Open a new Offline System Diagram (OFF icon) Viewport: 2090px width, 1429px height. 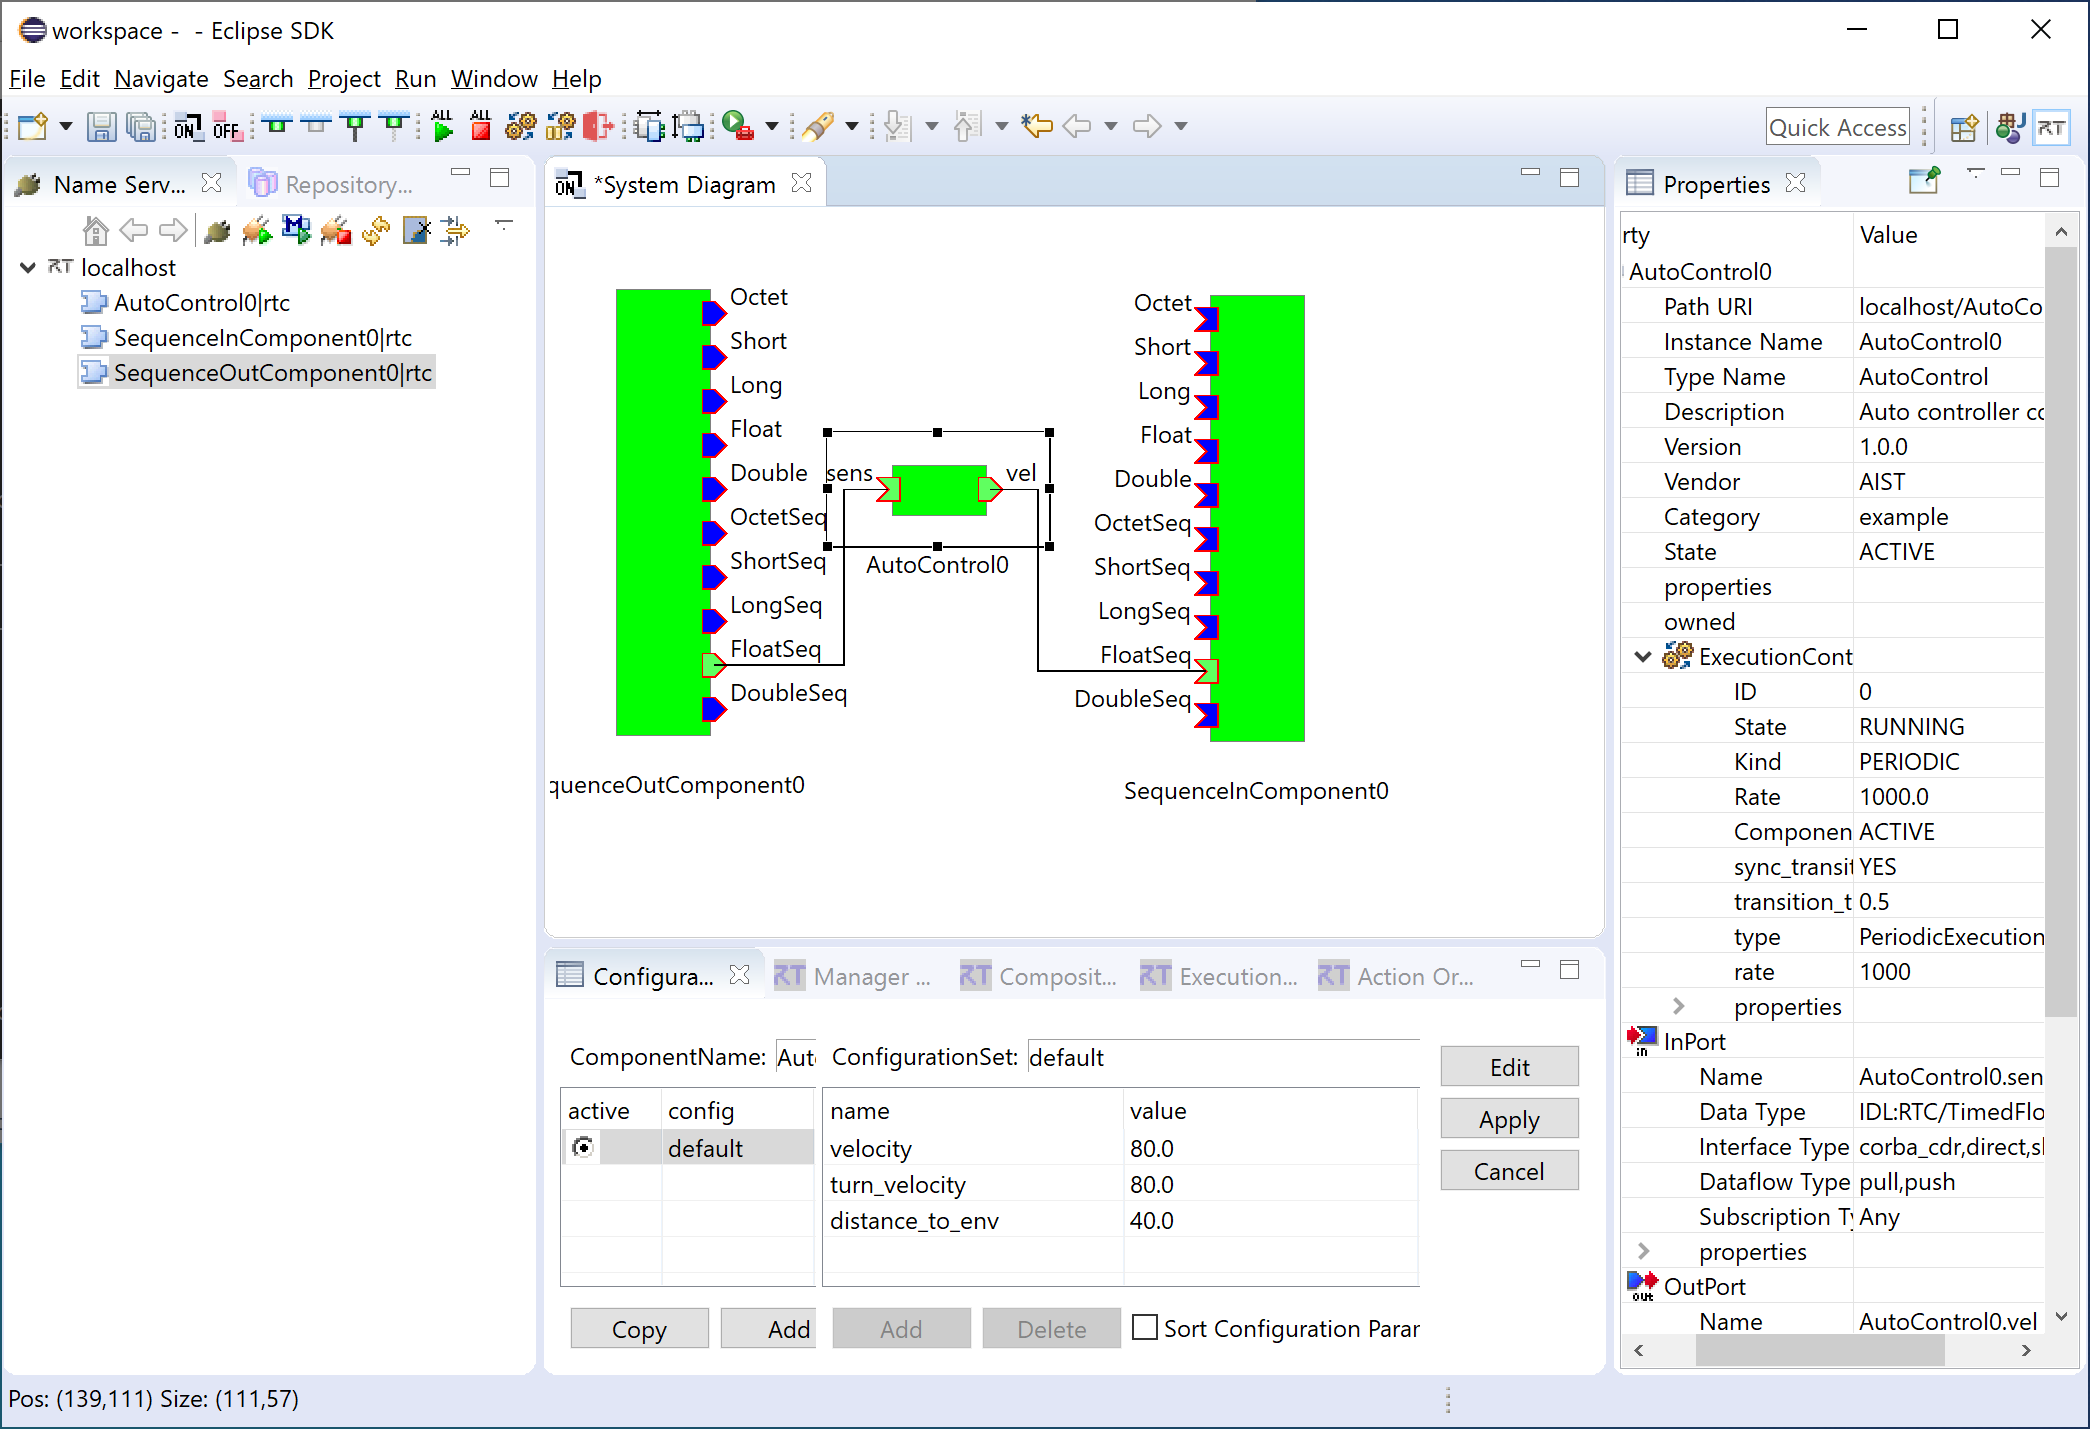click(x=227, y=127)
